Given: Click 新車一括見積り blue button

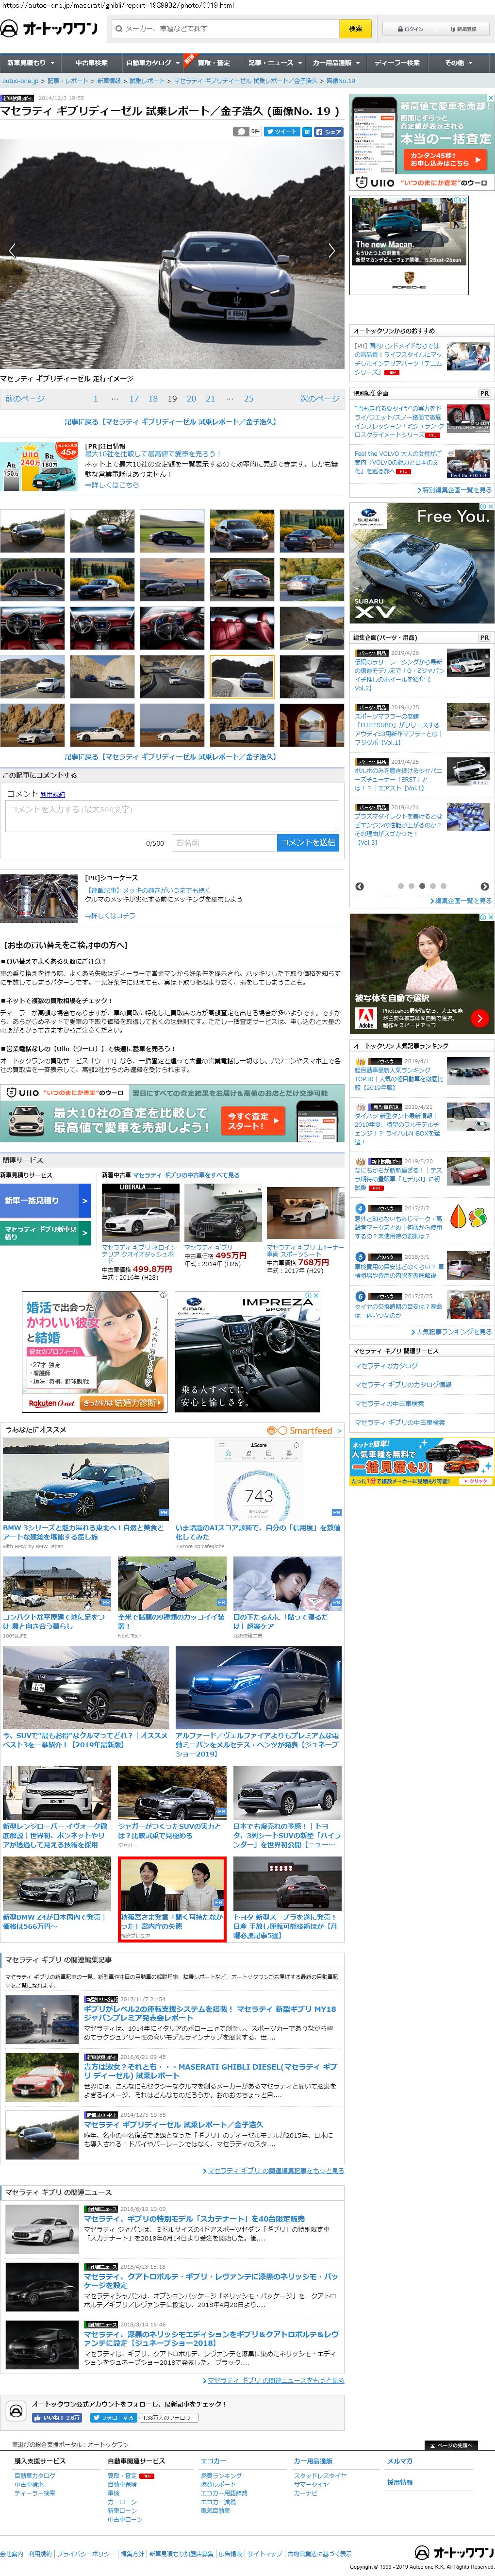Looking at the screenshot, I should tap(45, 1201).
